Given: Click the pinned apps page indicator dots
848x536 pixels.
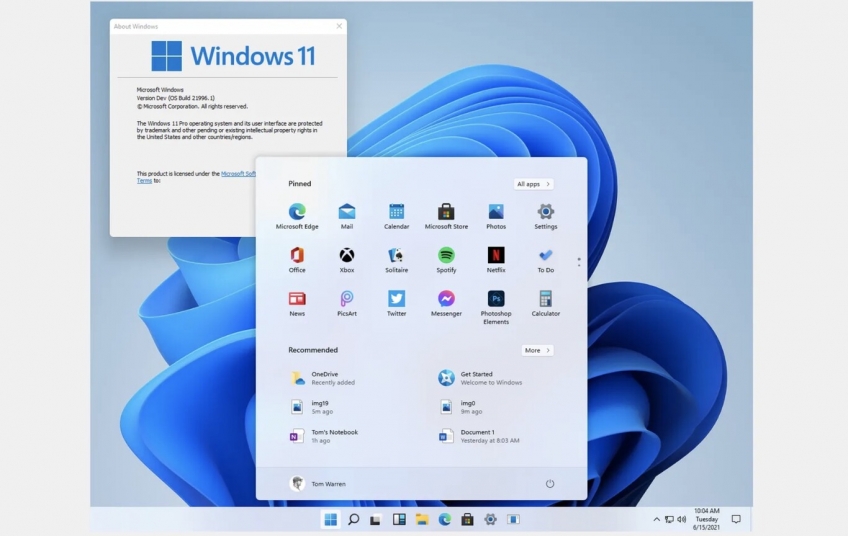Looking at the screenshot, I should pyautogui.click(x=579, y=262).
